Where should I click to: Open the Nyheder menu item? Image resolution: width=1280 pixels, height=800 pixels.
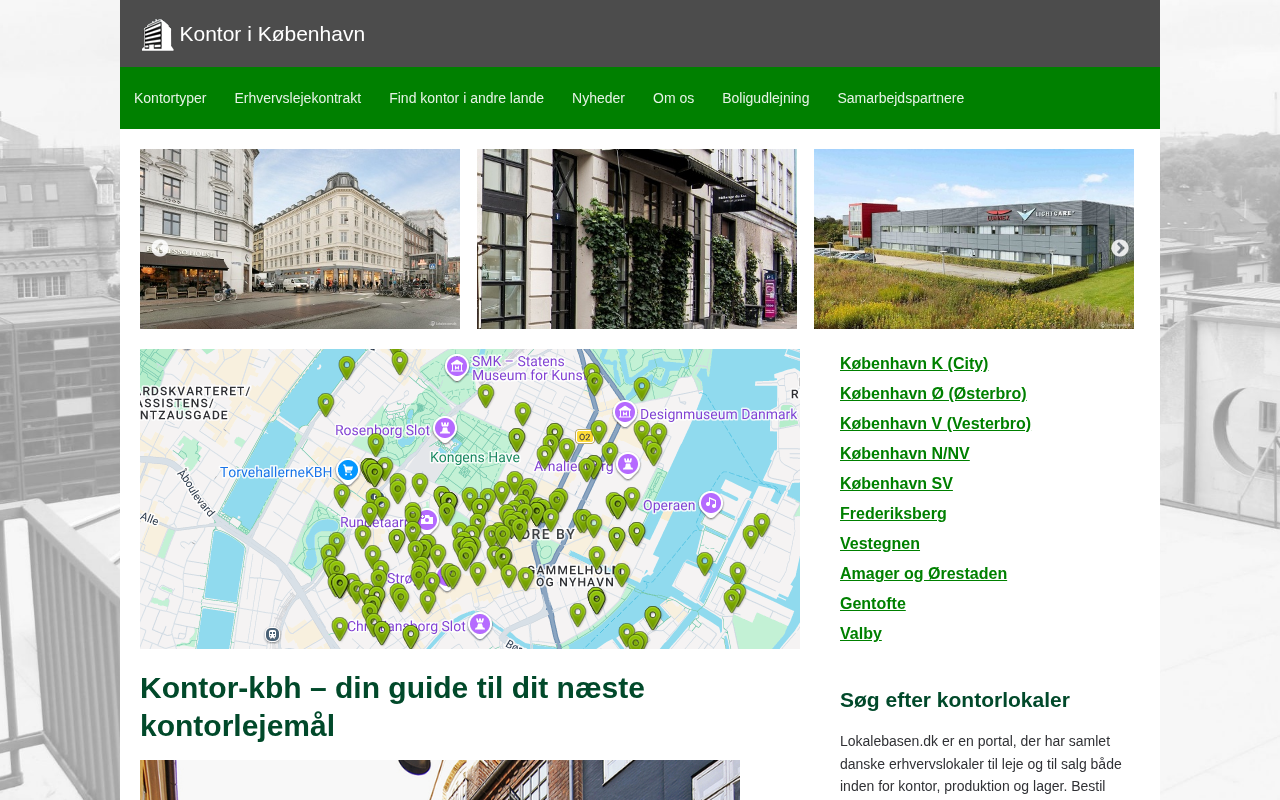pyautogui.click(x=599, y=98)
